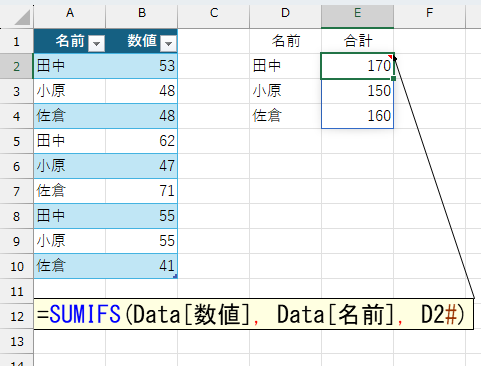Click cell B8 with value 55
Viewport: 481px width, 366px height.
point(142,216)
